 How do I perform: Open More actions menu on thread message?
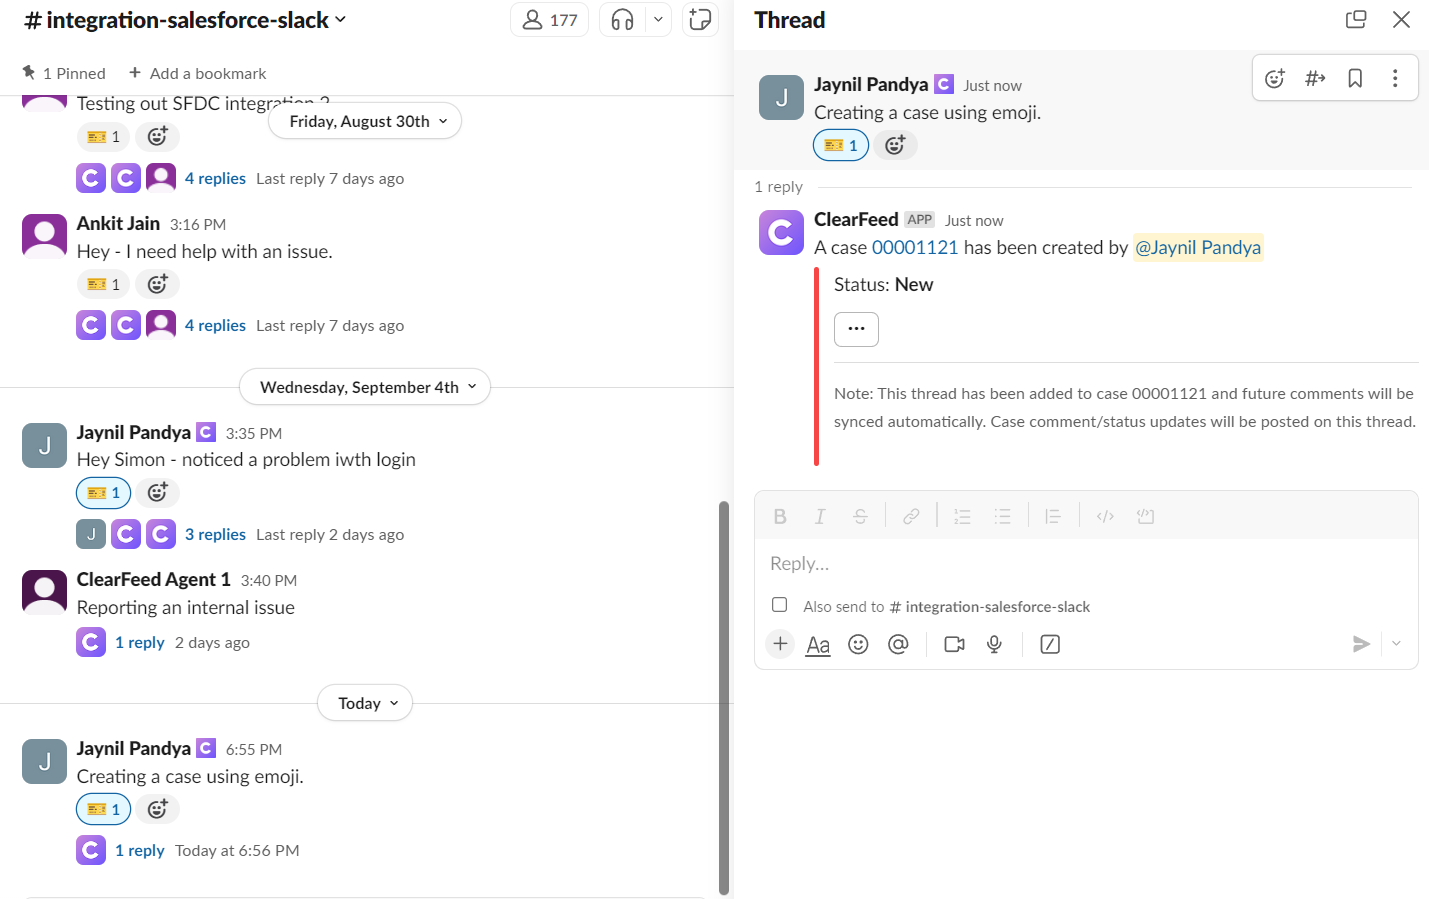(x=1395, y=78)
